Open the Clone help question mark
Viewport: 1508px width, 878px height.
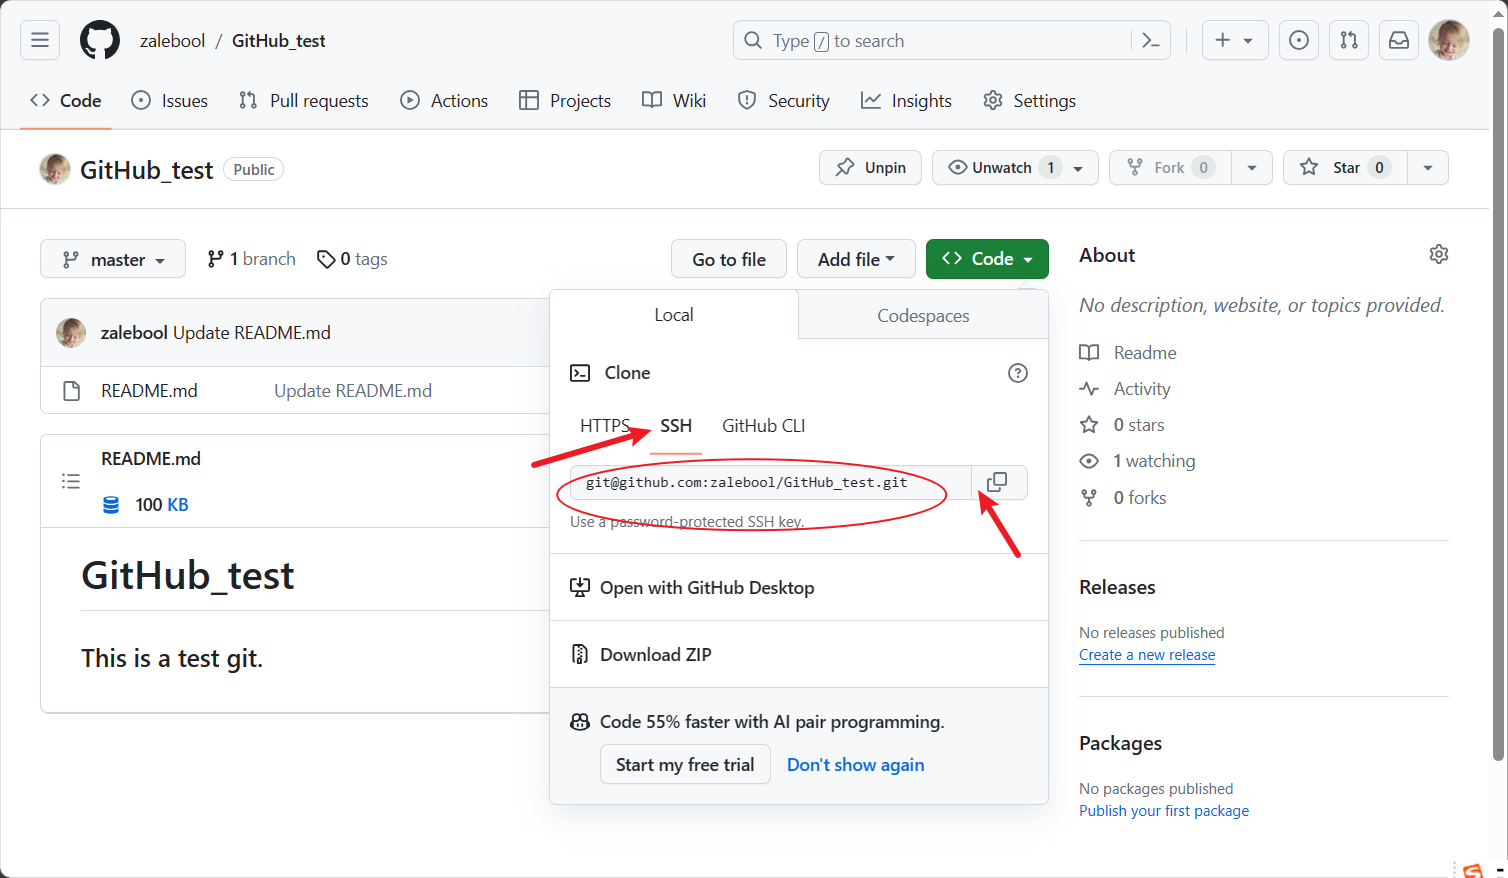click(x=1018, y=373)
